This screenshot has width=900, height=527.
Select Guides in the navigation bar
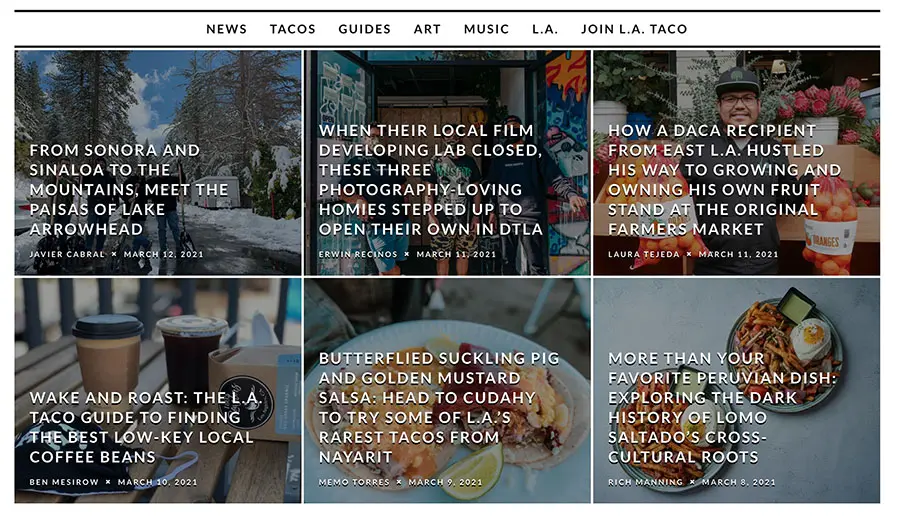[364, 29]
